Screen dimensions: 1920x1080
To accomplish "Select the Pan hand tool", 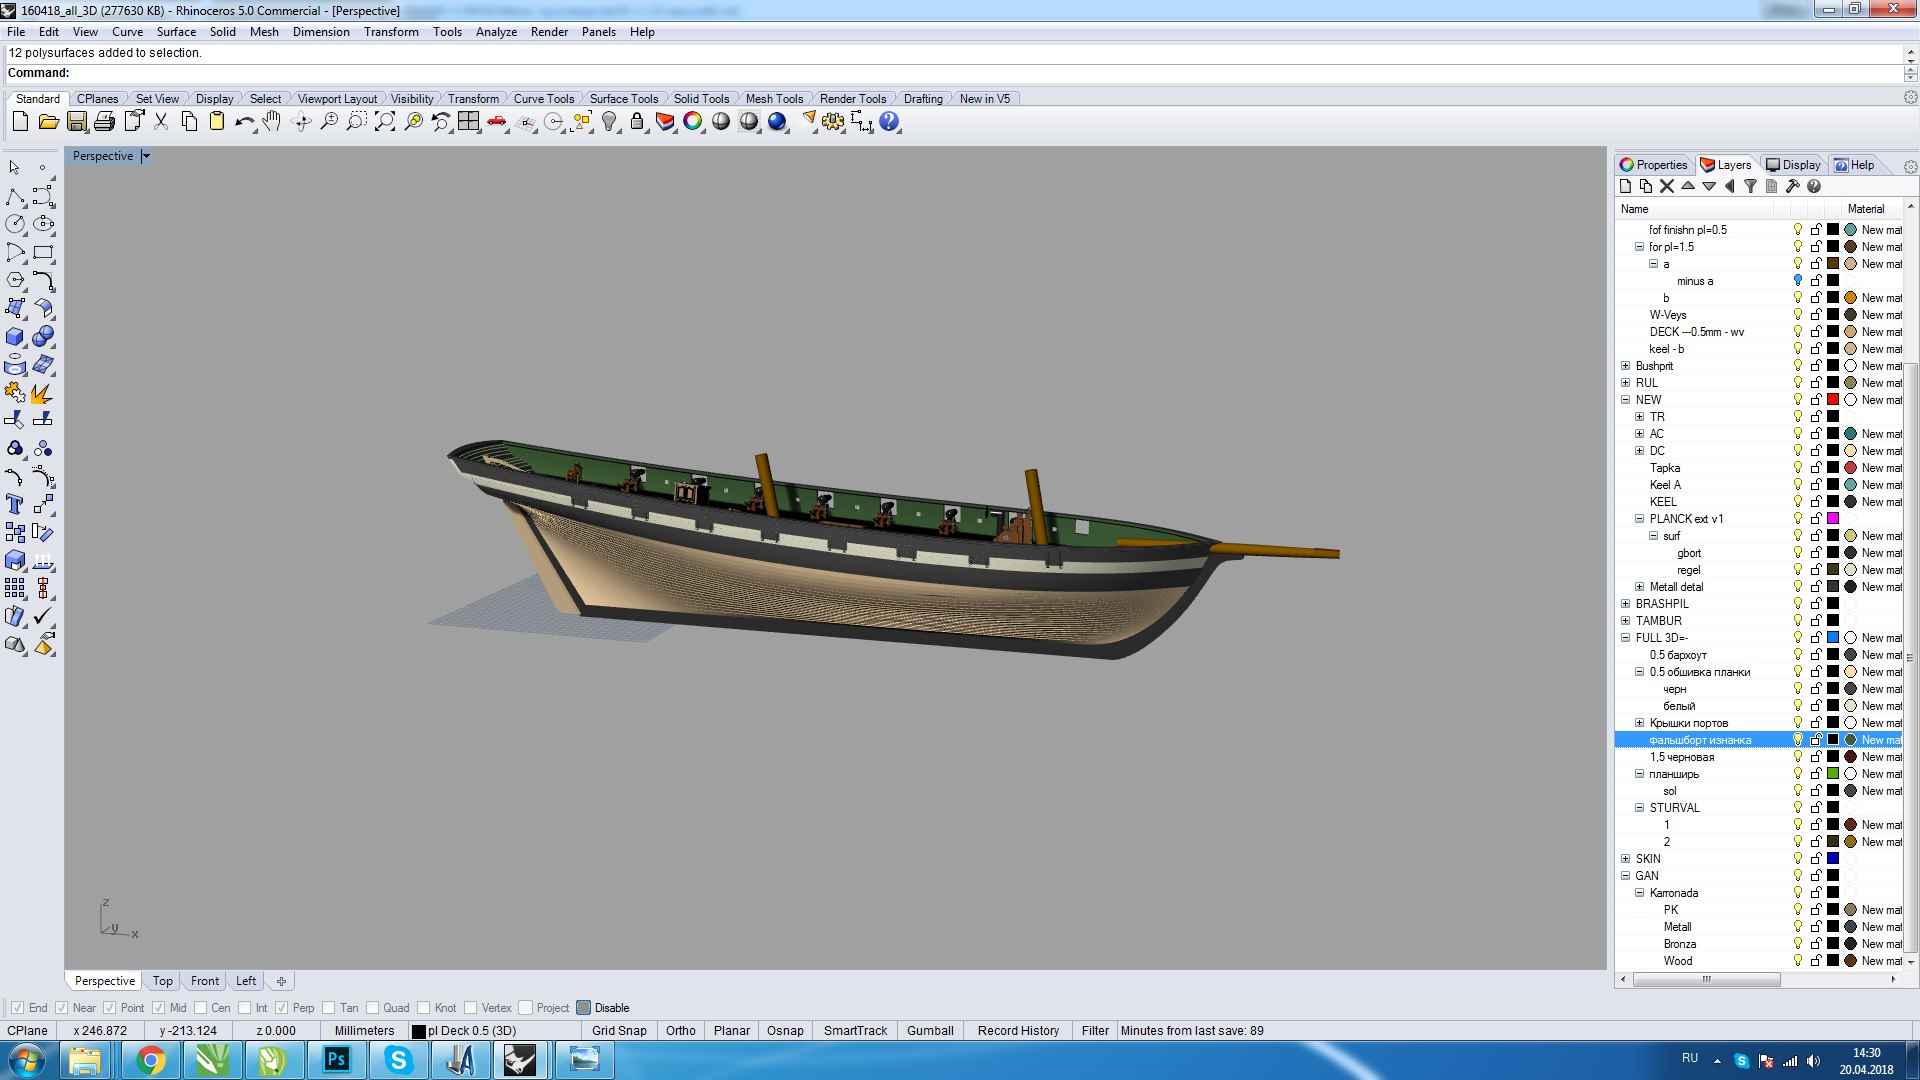I will (272, 122).
